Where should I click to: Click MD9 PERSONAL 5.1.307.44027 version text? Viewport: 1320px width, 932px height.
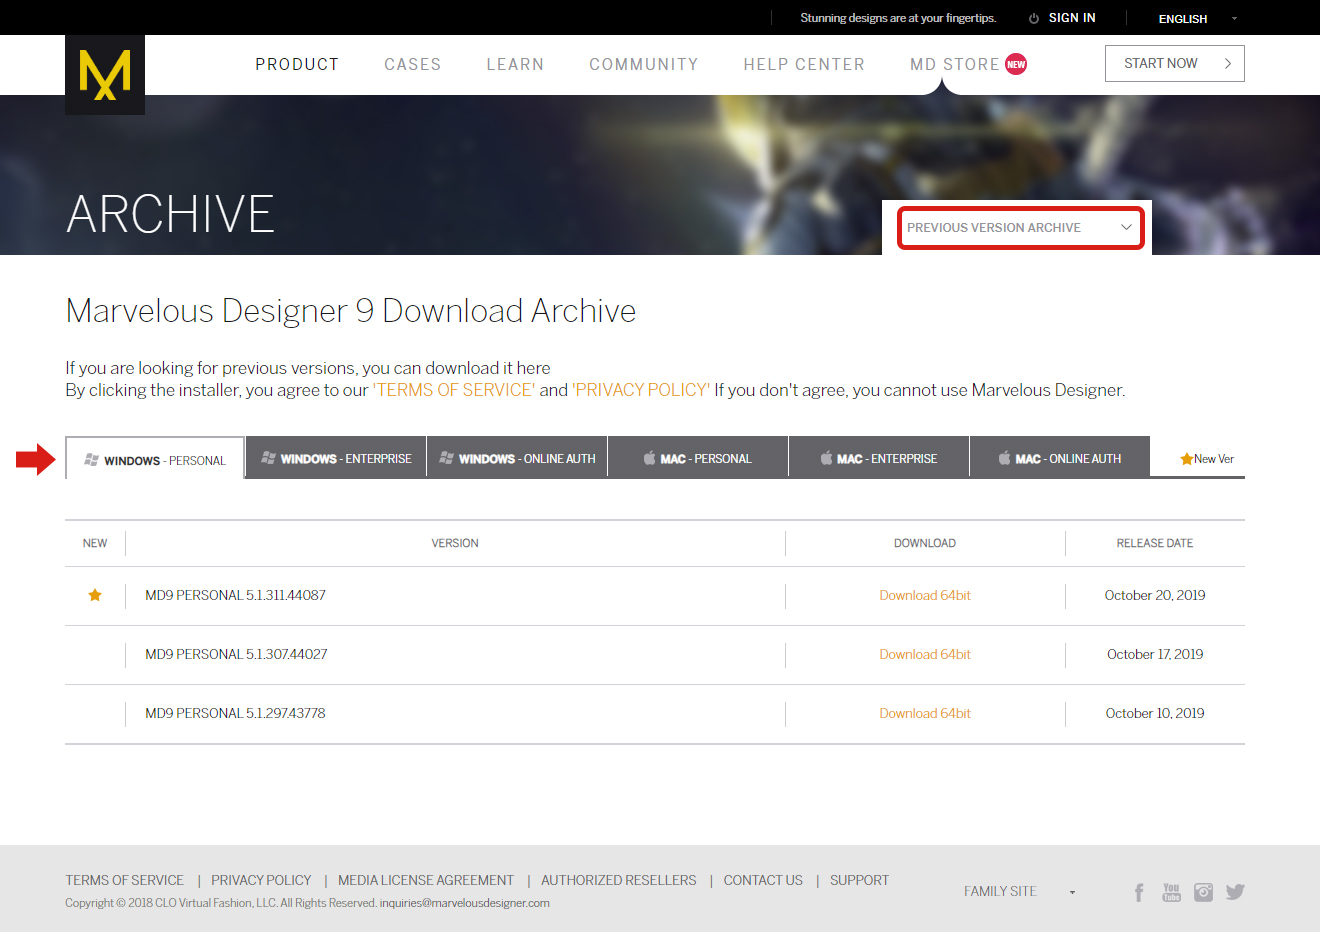[x=236, y=654]
